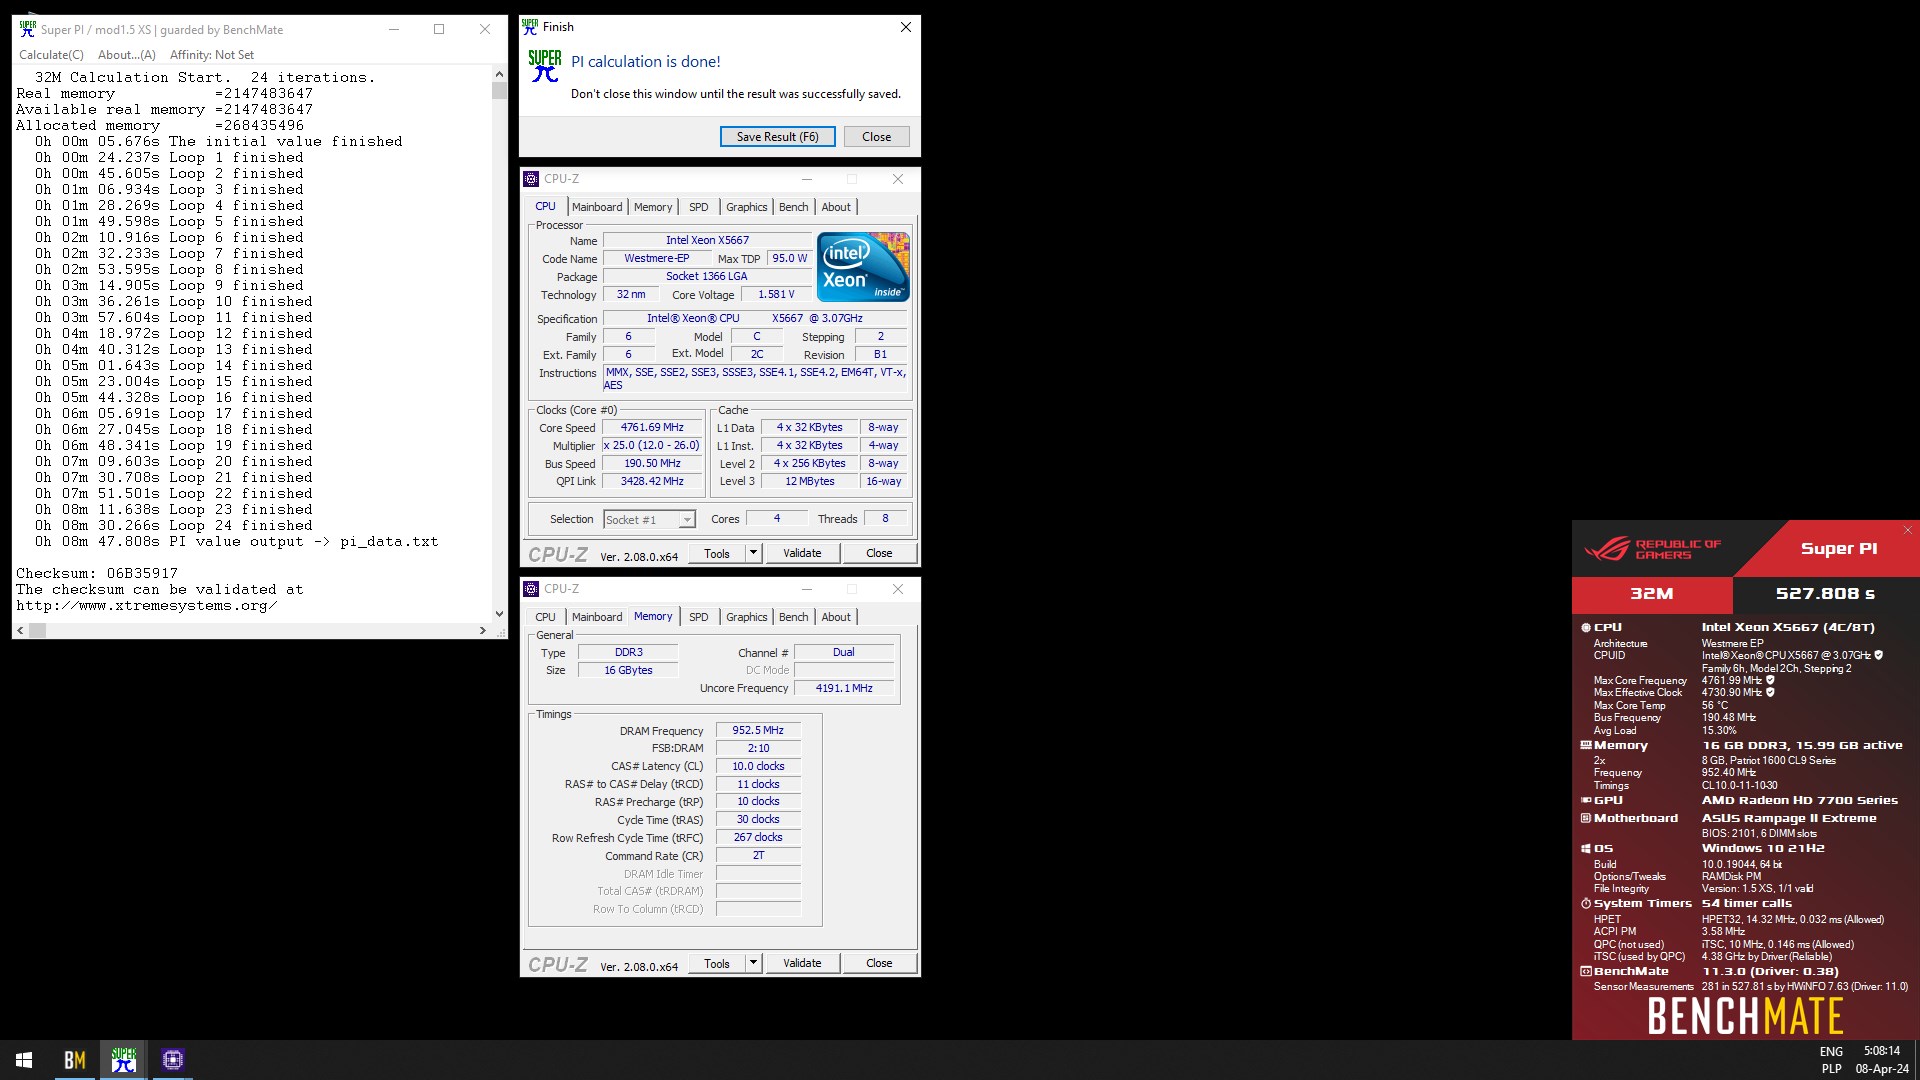Click the QPI Link 3428.42 MHz field
Image resolution: width=1920 pixels, height=1080 pixels.
tap(652, 481)
